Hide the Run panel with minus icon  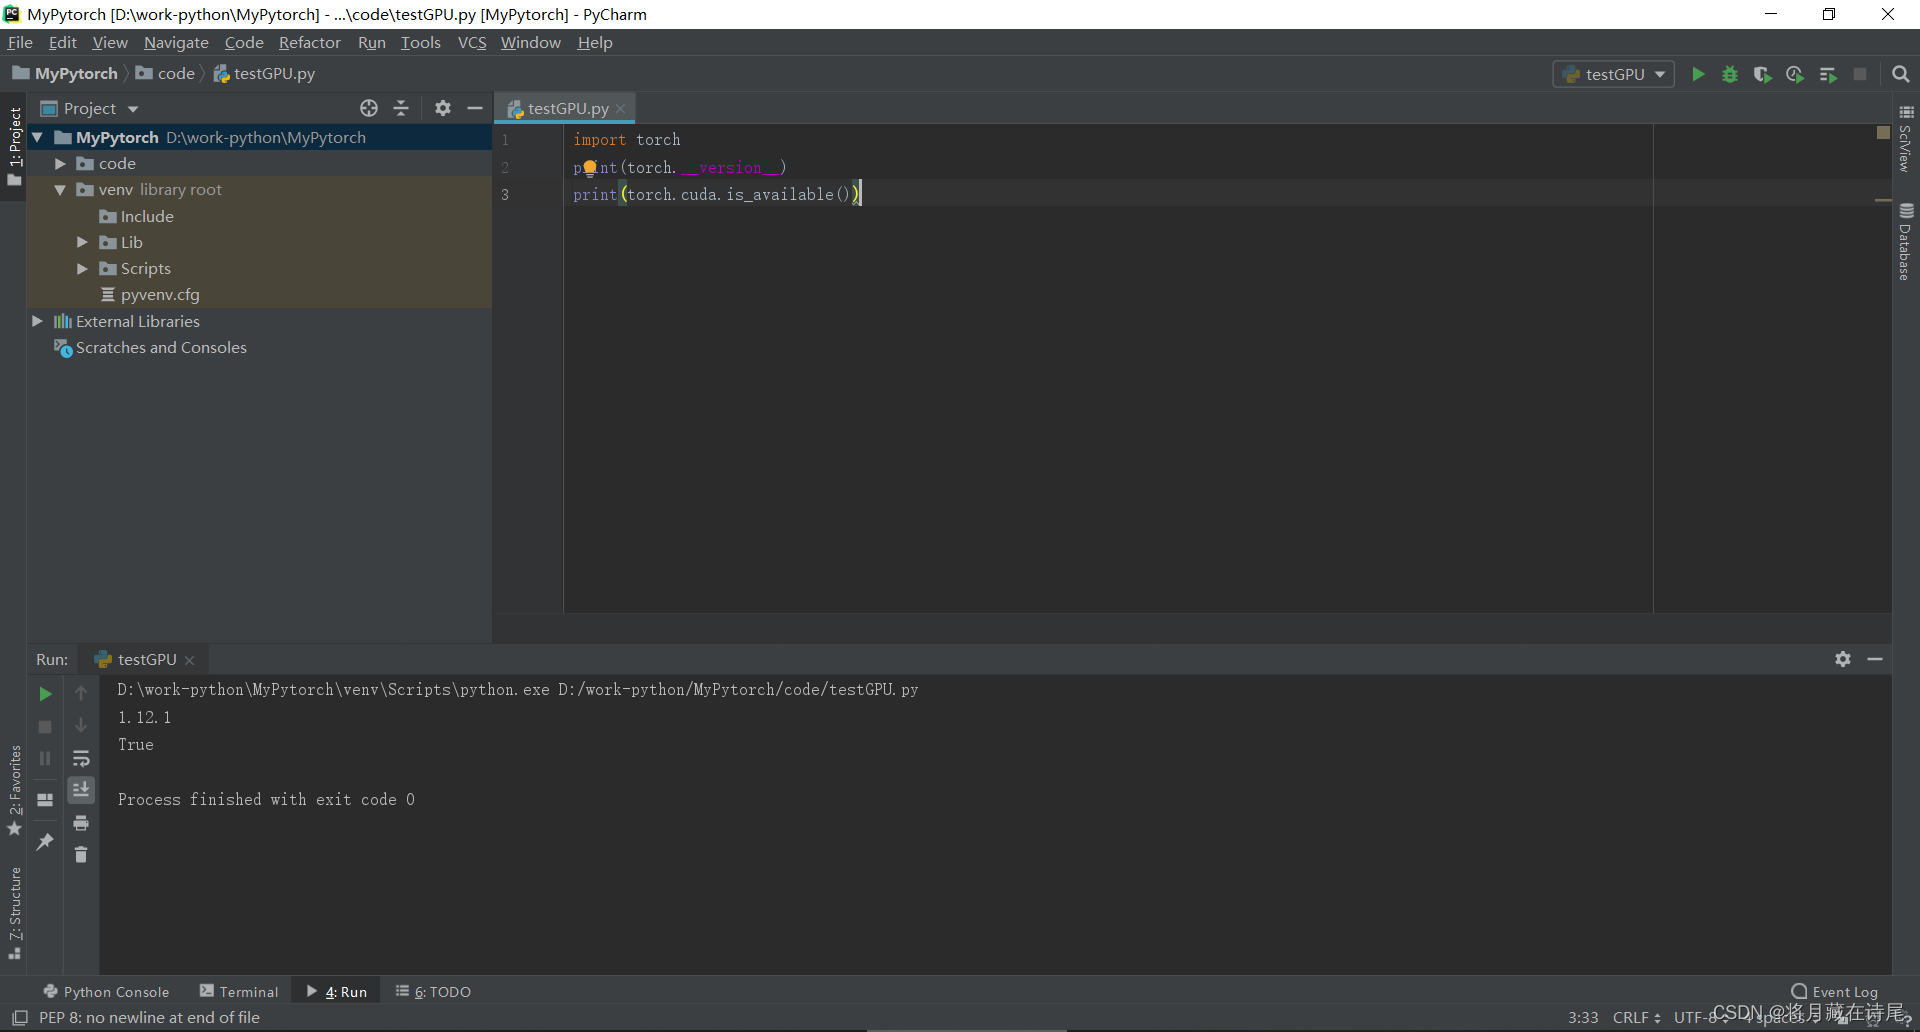[1875, 659]
